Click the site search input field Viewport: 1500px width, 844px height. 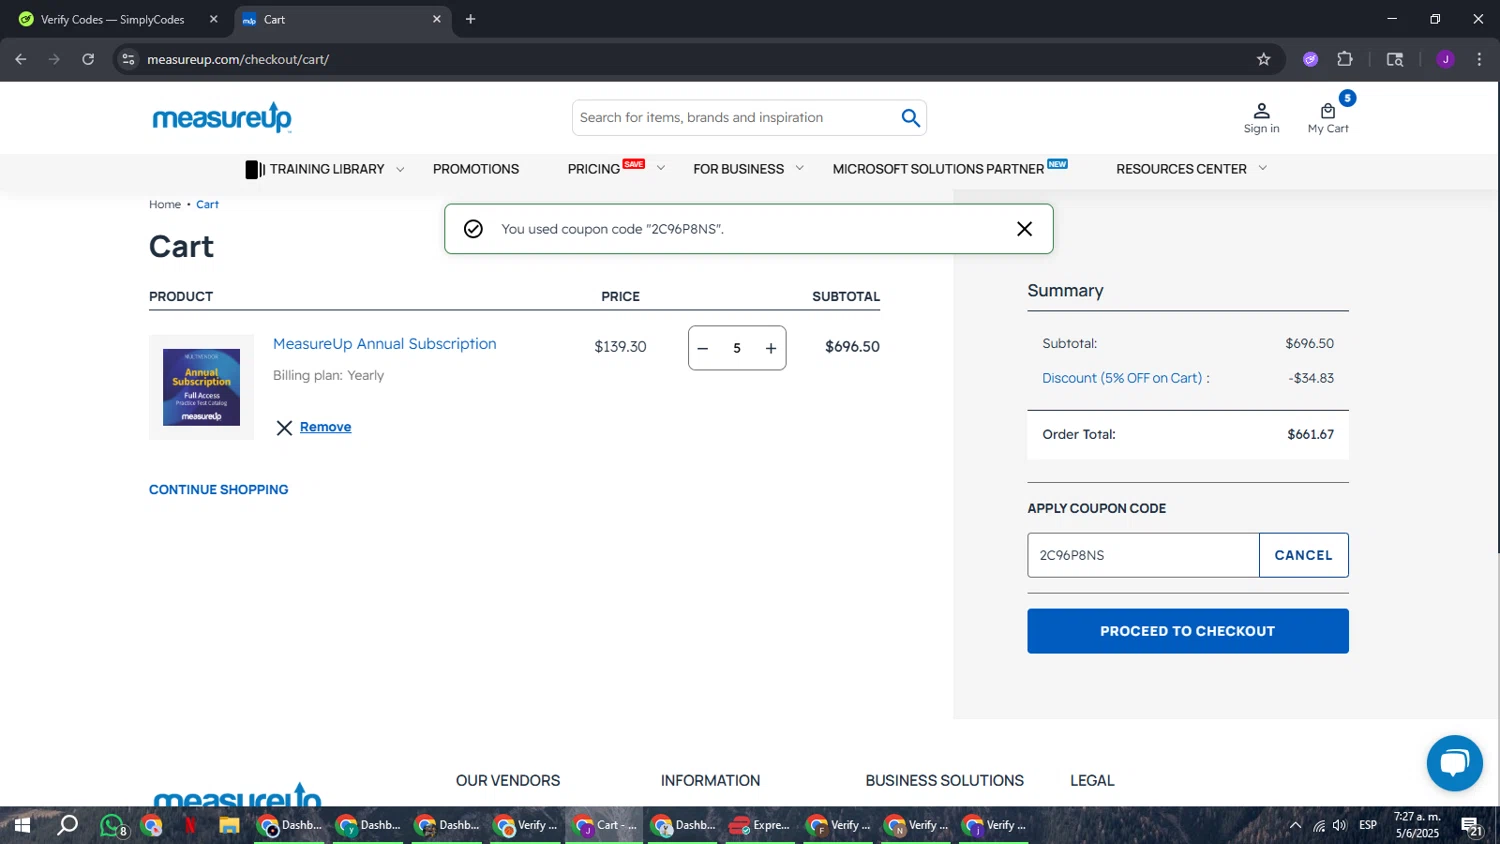(735, 118)
